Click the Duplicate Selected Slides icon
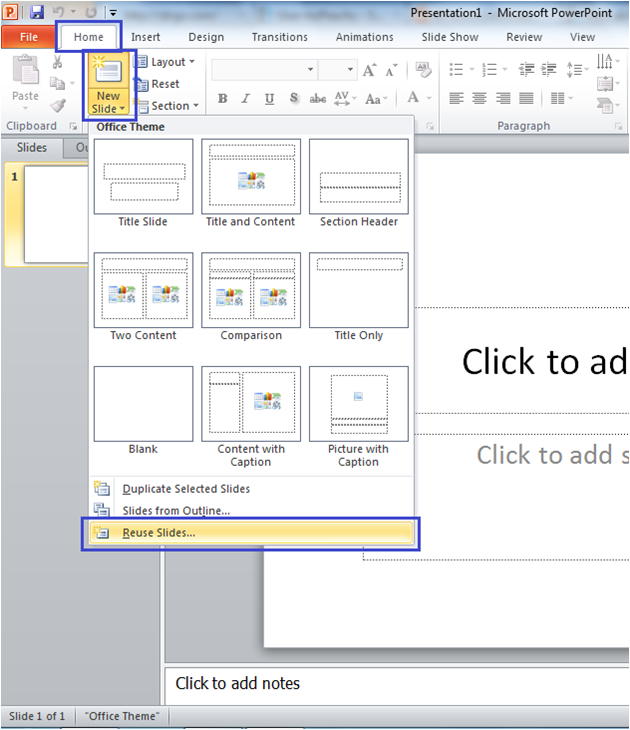Image resolution: width=630 pixels, height=730 pixels. tap(102, 488)
